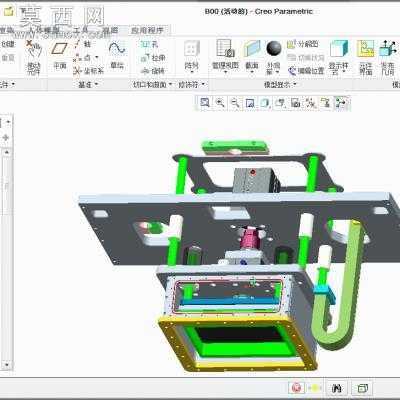Expand the Modifiers (修饰符) group
The height and width of the screenshot is (400, 400).
coord(192,85)
